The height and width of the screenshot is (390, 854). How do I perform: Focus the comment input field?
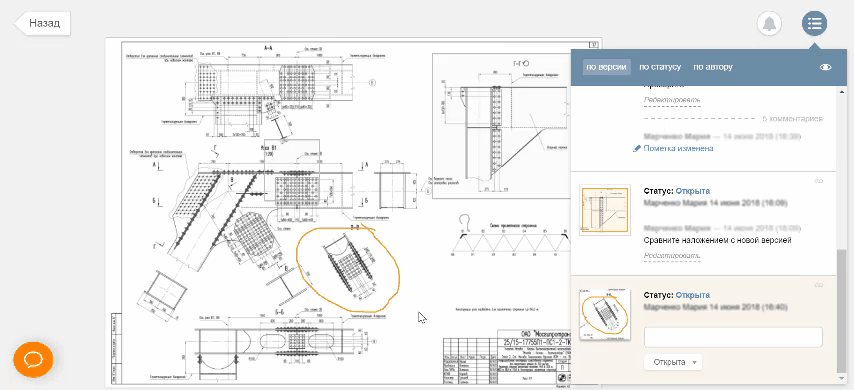(x=733, y=337)
